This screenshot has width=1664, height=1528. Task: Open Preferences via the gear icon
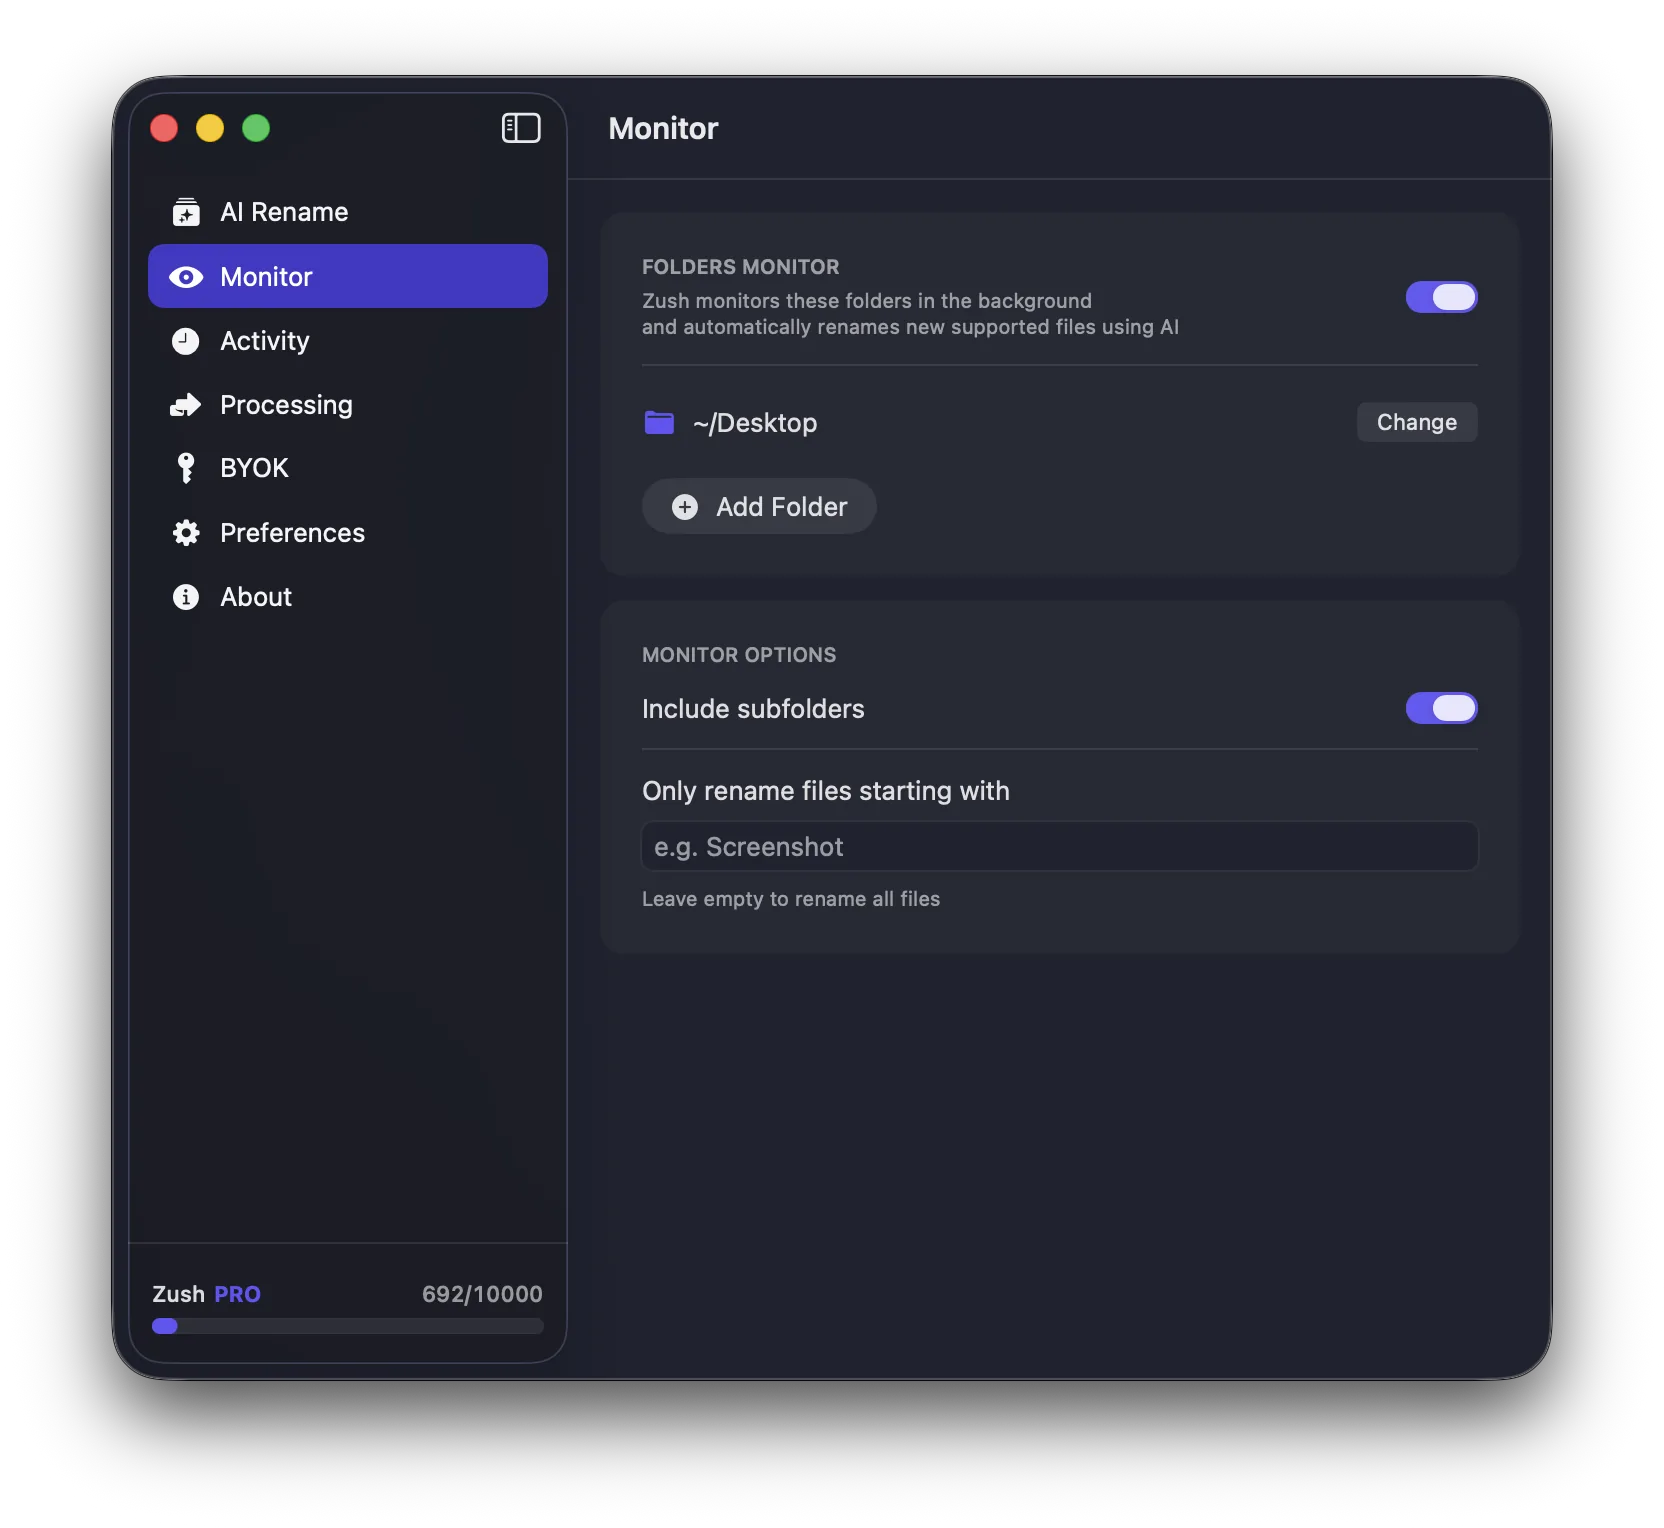pyautogui.click(x=186, y=533)
